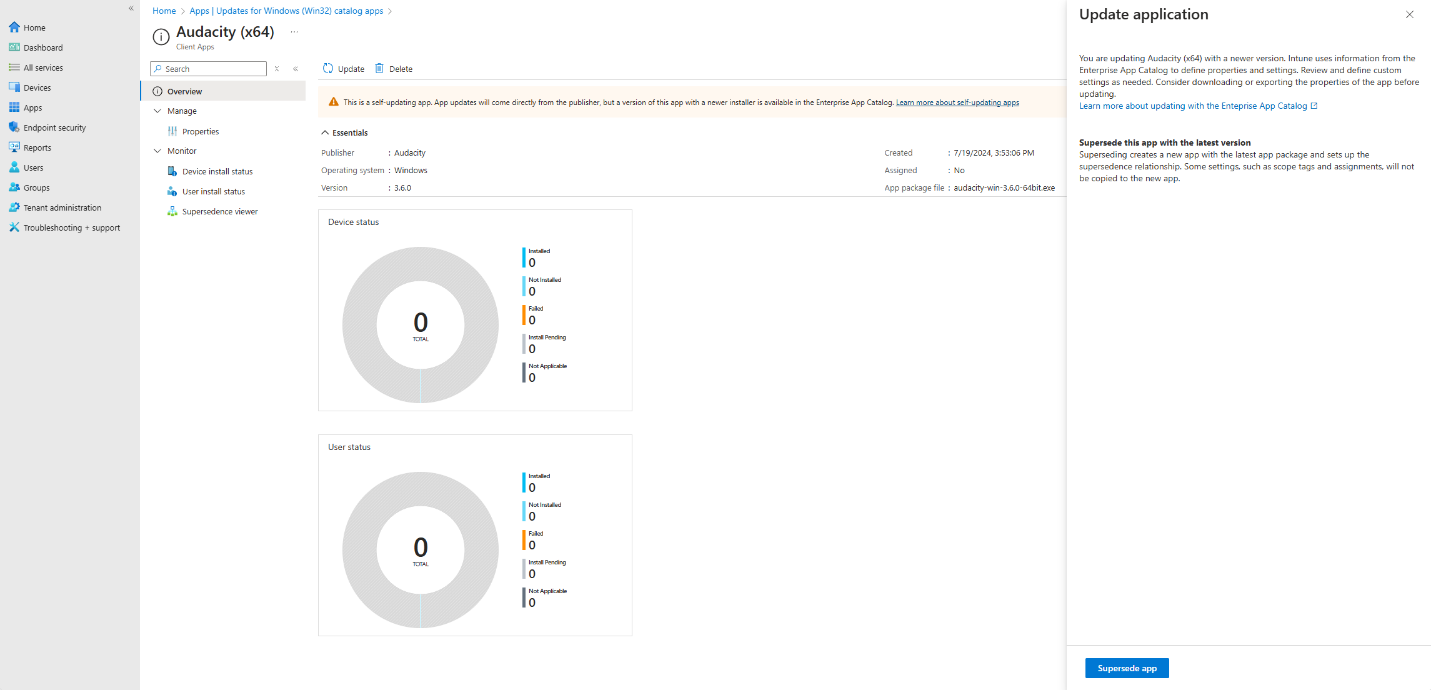Close the Update application panel
1431x690 pixels.
coord(1410,15)
